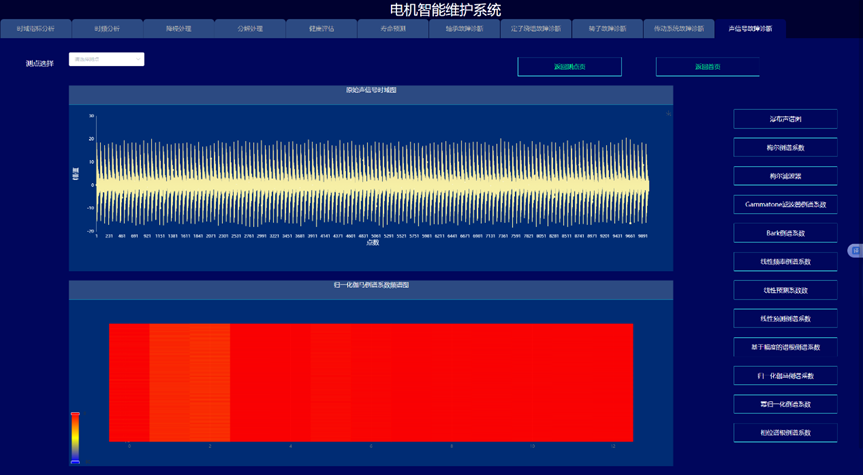Click the Bark倒谱系数 button

click(785, 233)
